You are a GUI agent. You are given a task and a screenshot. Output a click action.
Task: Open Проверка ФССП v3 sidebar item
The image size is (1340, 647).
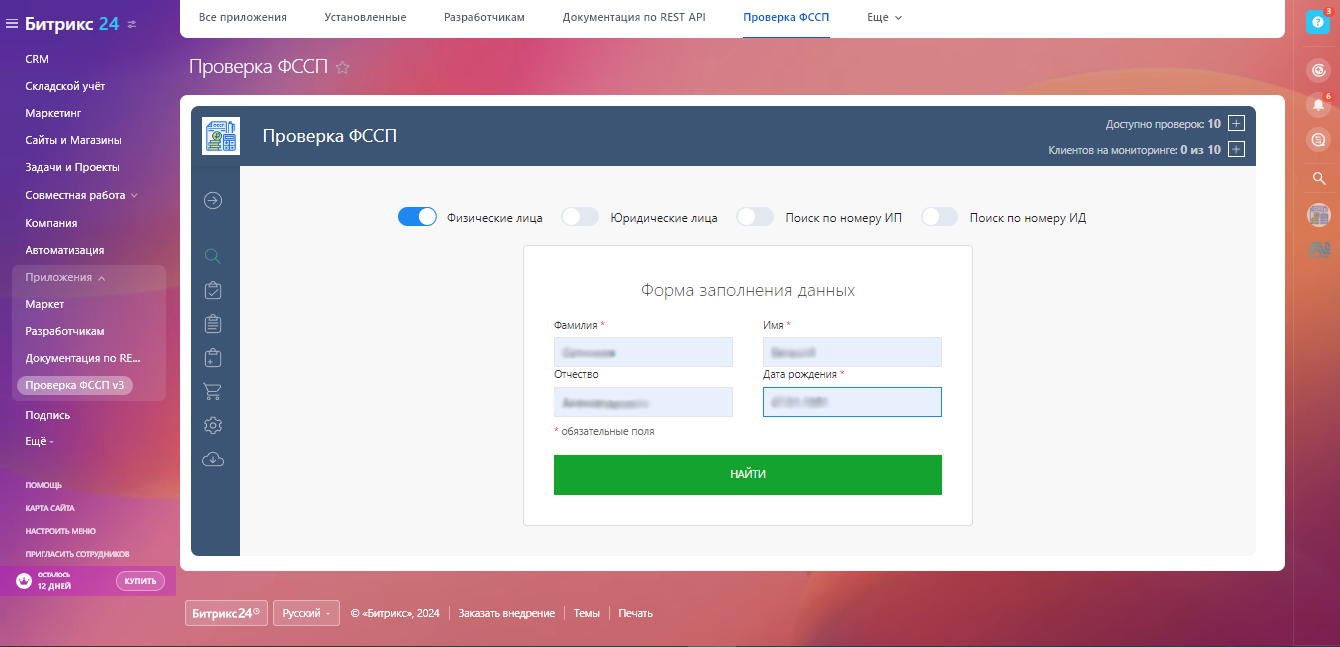(x=75, y=385)
